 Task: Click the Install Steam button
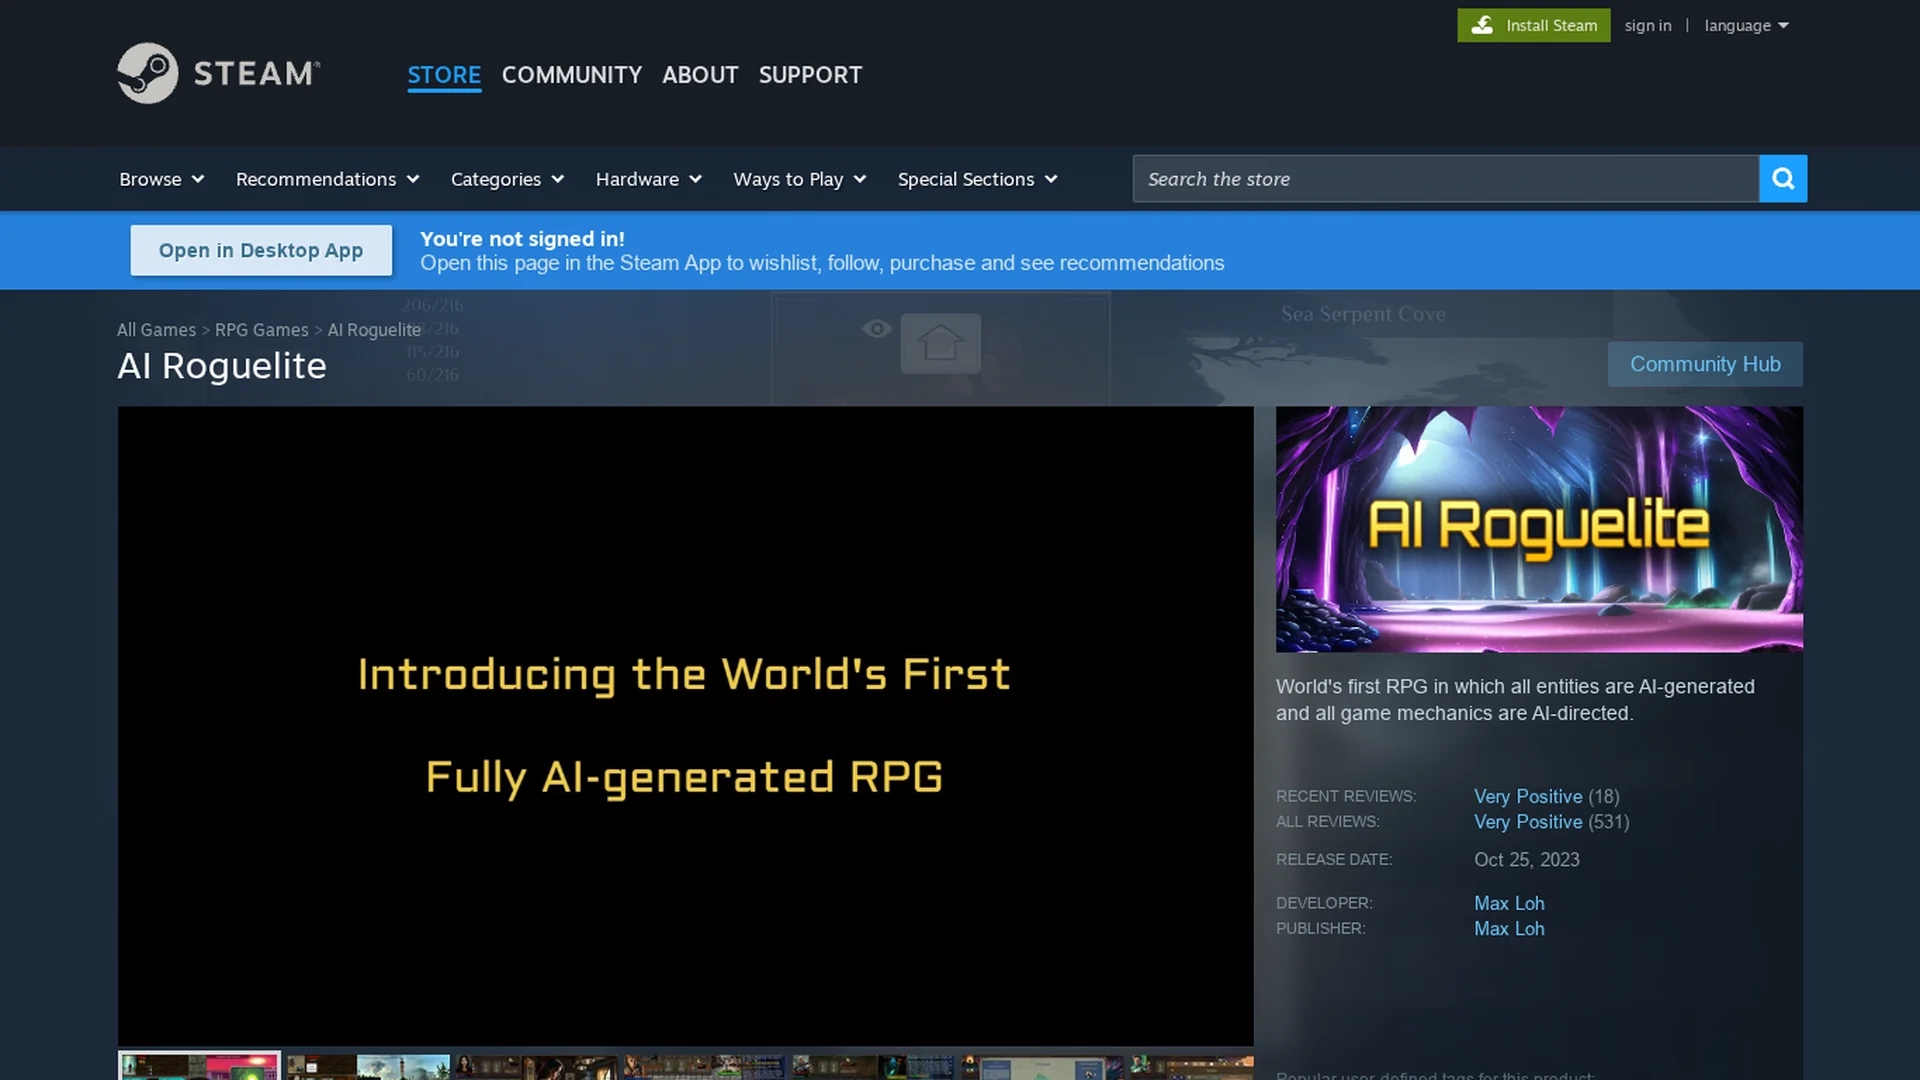pyautogui.click(x=1533, y=25)
